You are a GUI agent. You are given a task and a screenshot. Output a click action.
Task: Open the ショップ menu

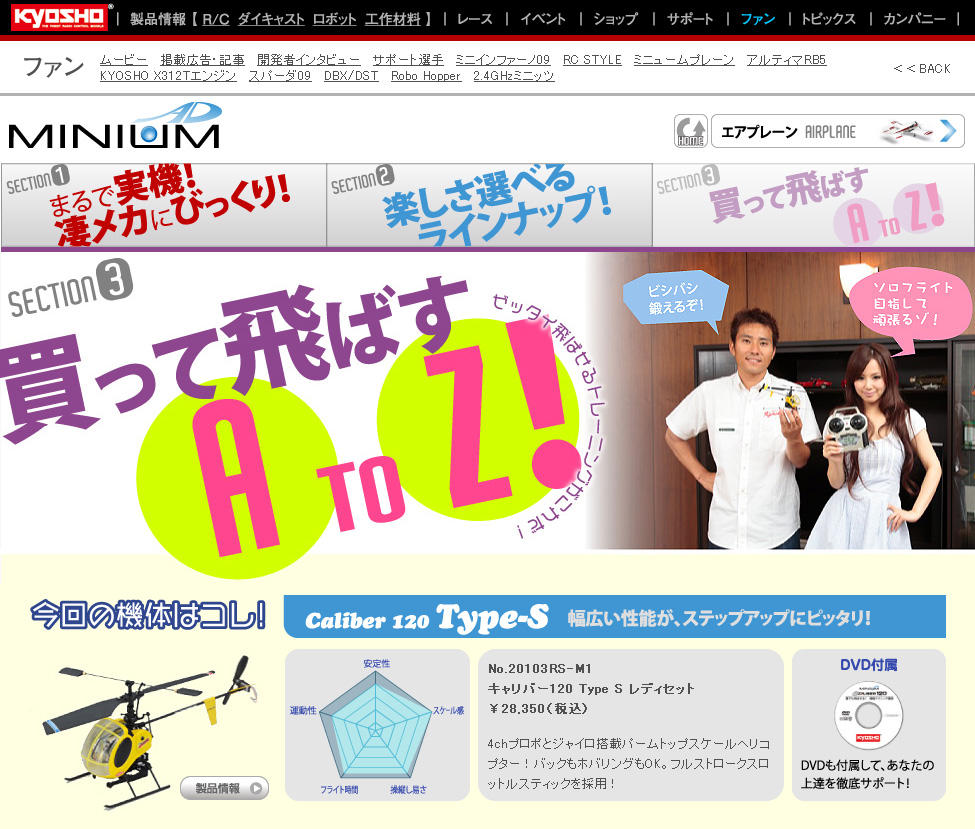click(615, 19)
